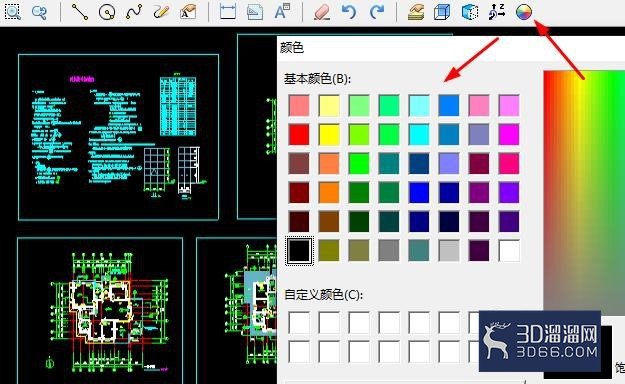Screen dimensions: 625x384
Task: Select the Eraser tool
Action: [322, 12]
